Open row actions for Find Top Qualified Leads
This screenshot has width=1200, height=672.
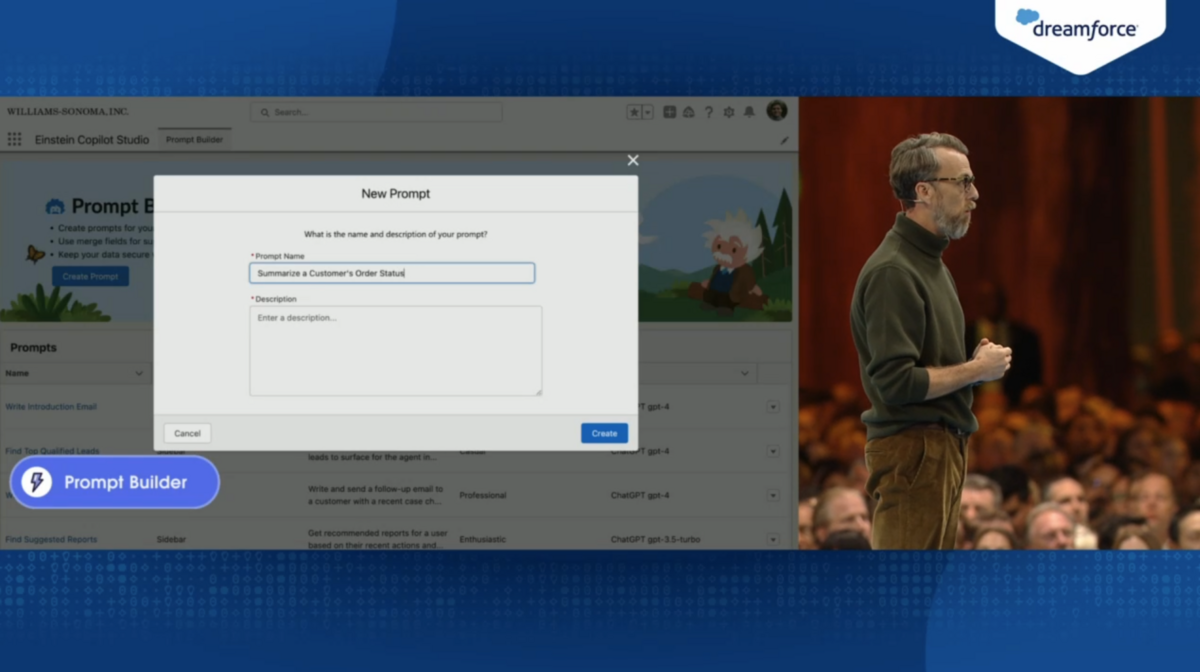click(773, 451)
